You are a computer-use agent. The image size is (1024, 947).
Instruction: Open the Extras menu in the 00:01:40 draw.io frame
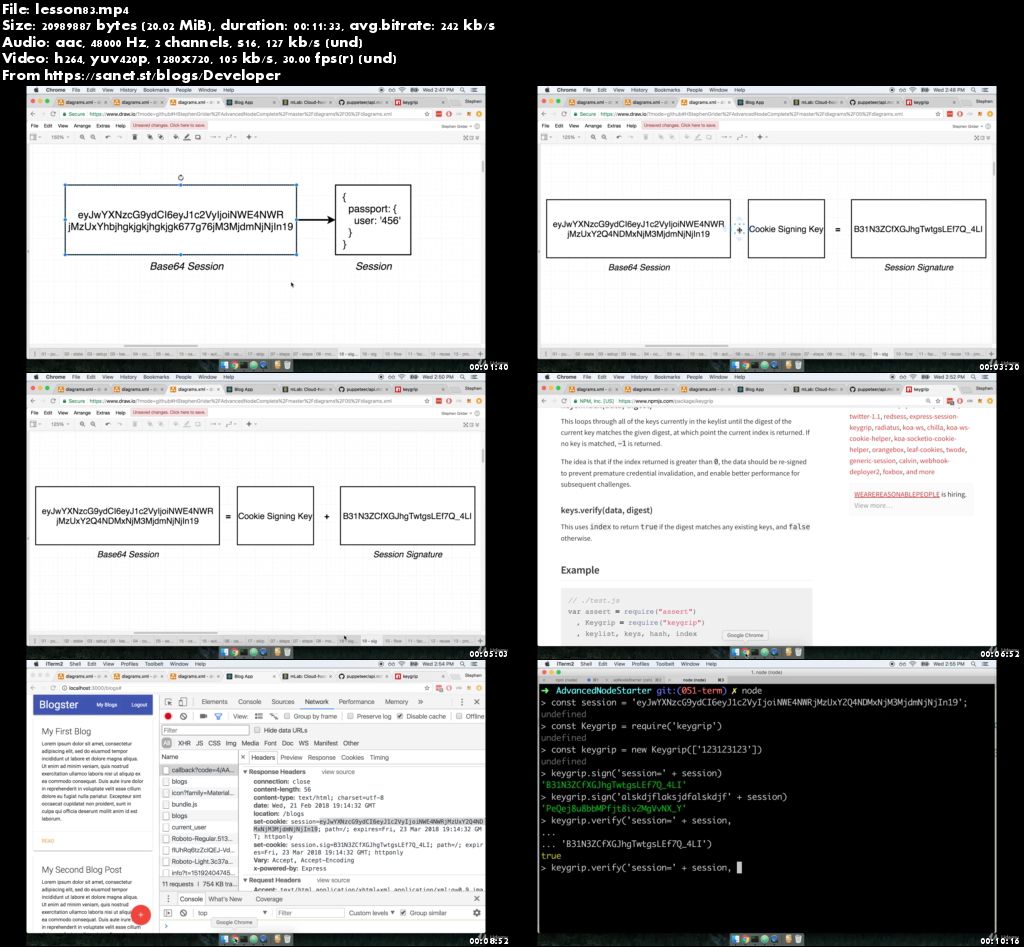coord(103,125)
